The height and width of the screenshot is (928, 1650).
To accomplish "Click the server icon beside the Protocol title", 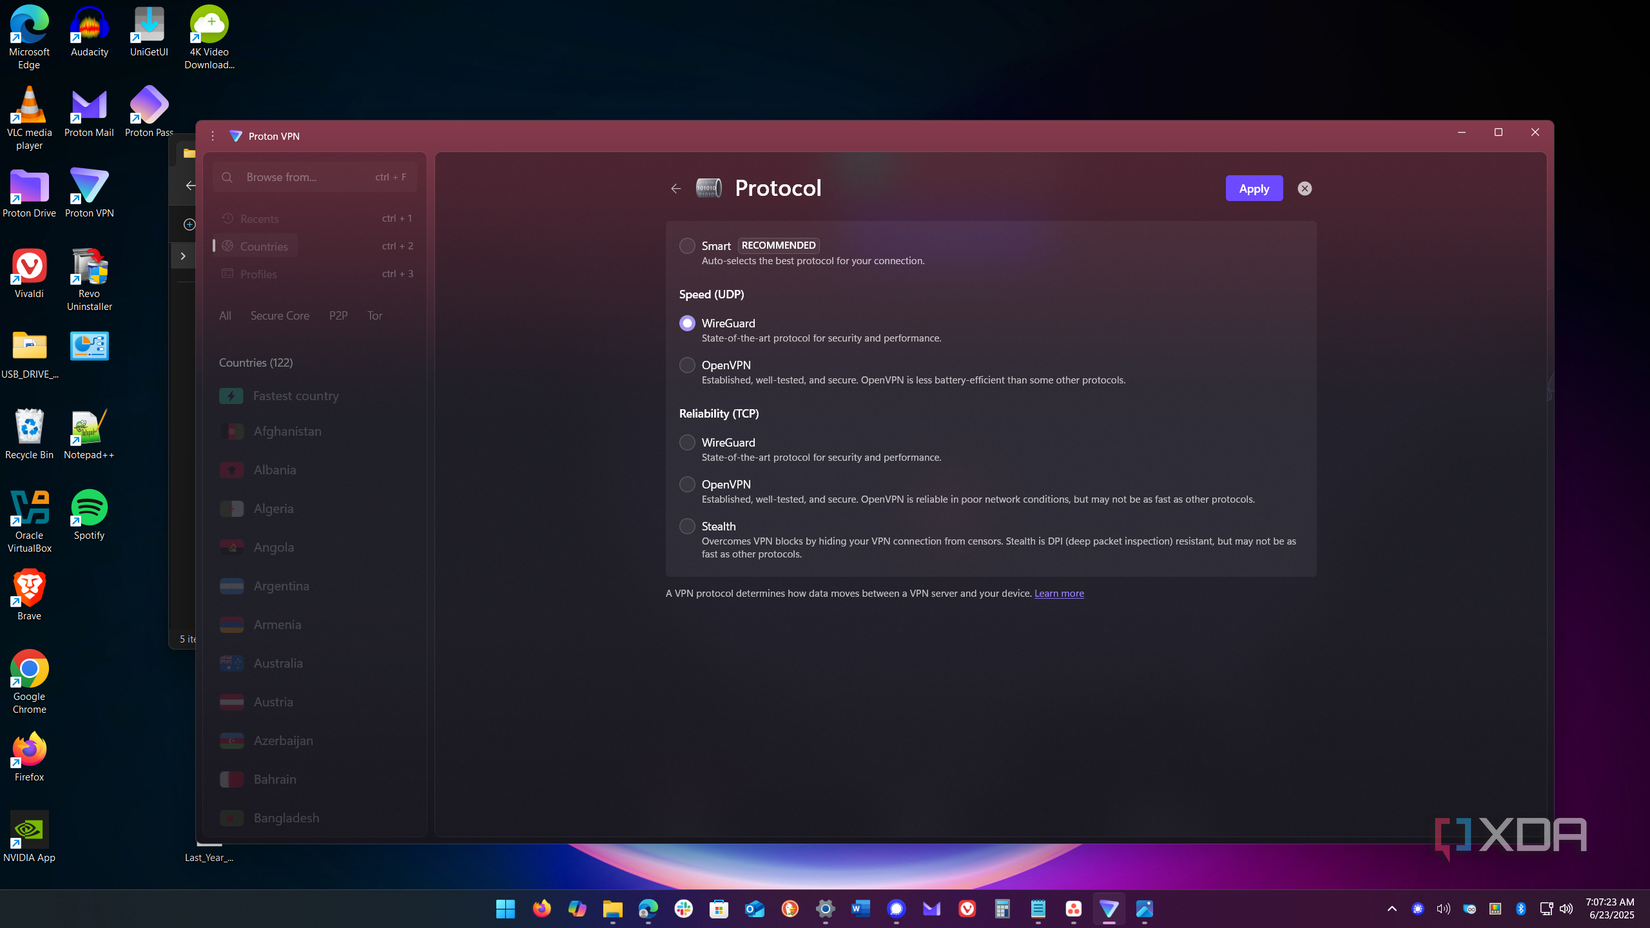I will click(709, 187).
